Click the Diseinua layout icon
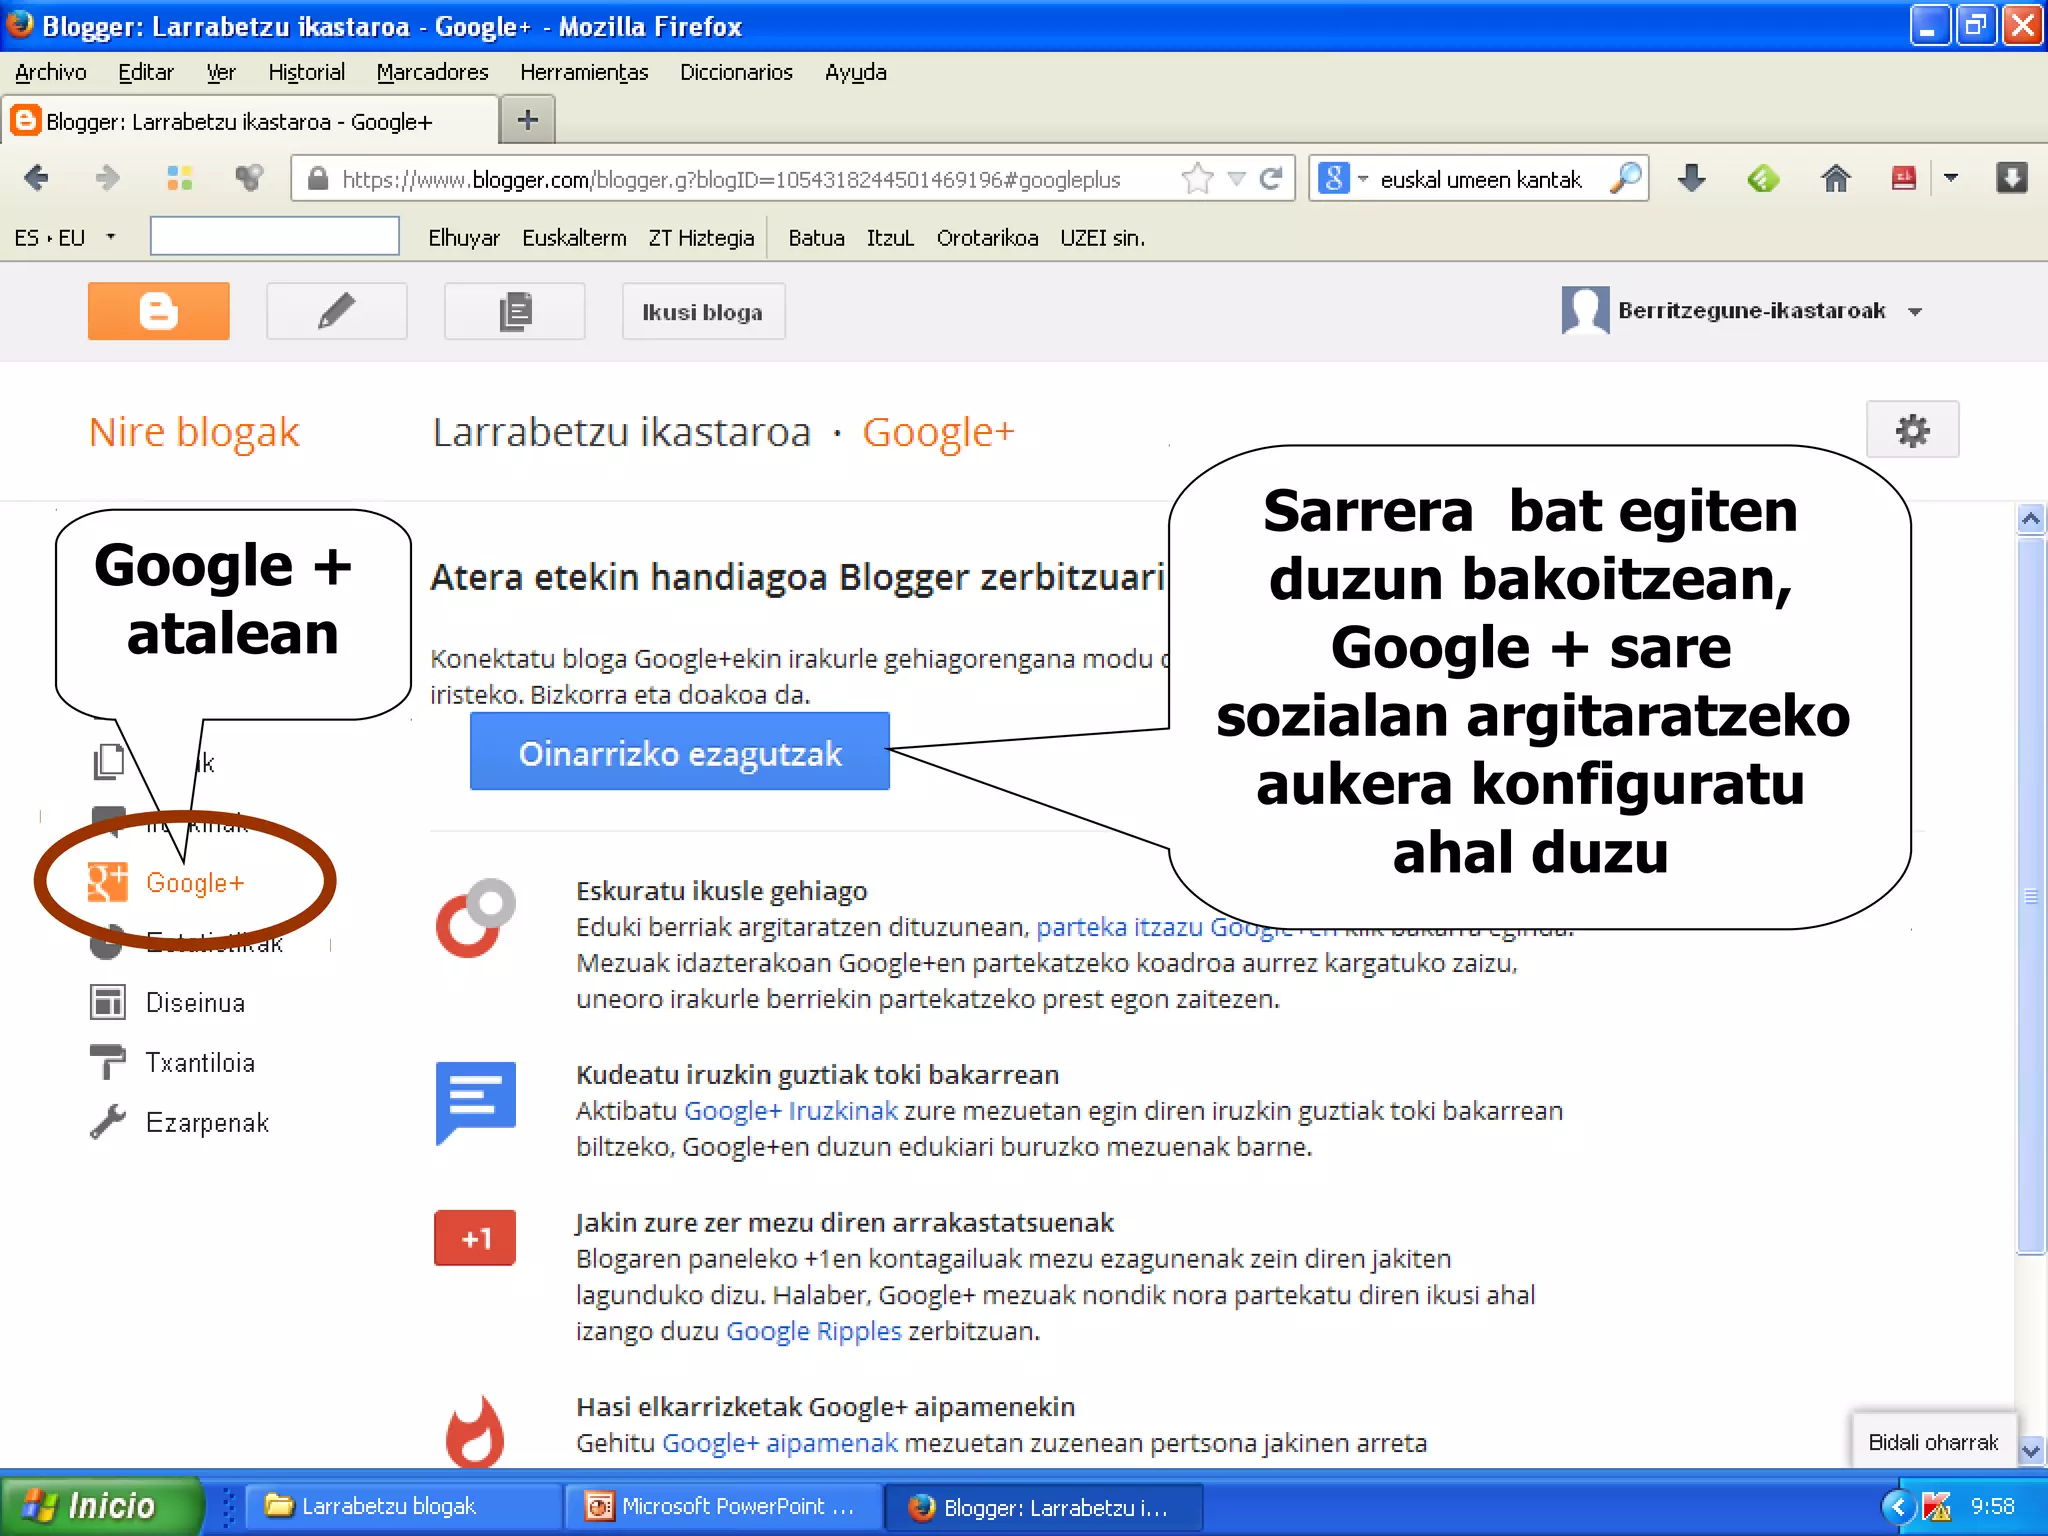This screenshot has height=1536, width=2048. click(108, 1002)
